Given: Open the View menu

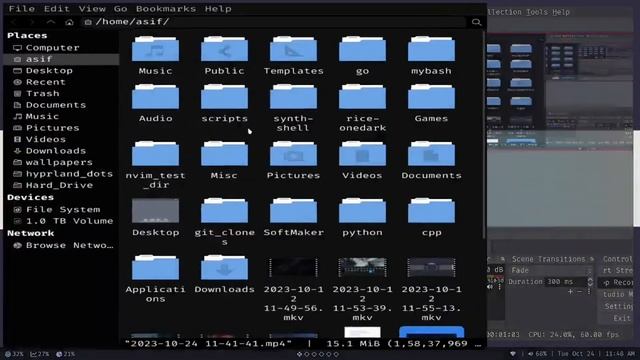Looking at the screenshot, I should [x=92, y=9].
